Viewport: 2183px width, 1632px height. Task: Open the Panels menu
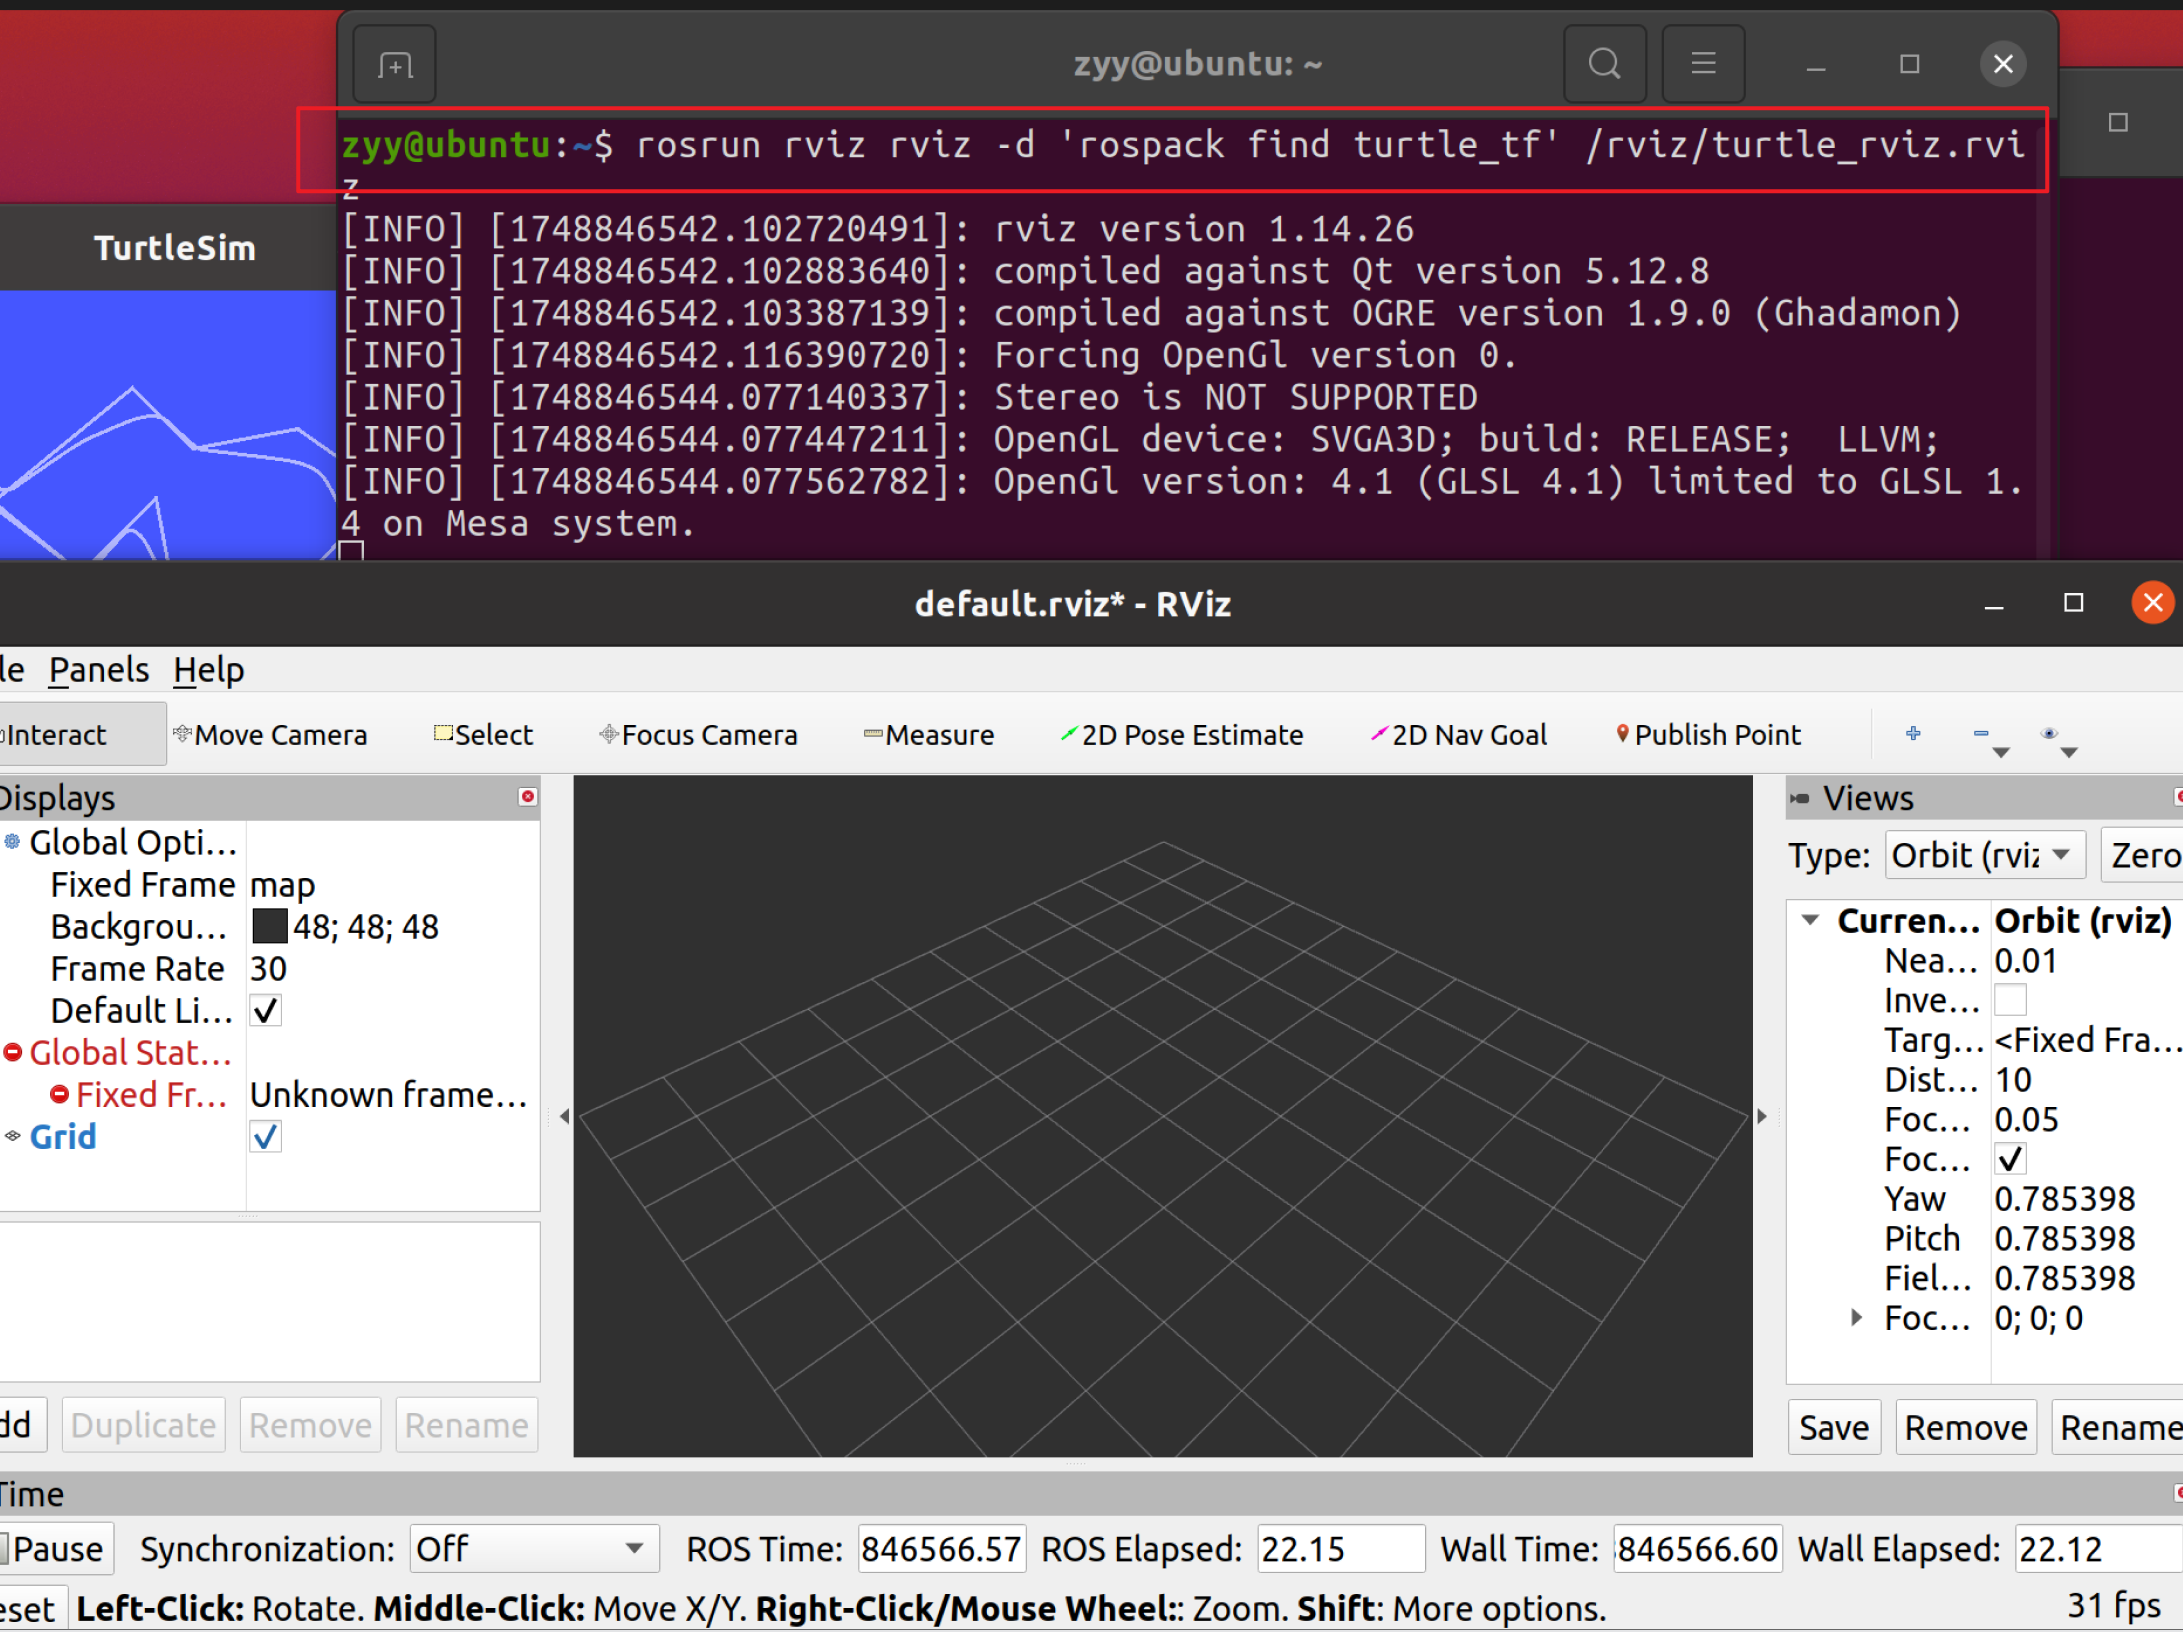coord(99,670)
